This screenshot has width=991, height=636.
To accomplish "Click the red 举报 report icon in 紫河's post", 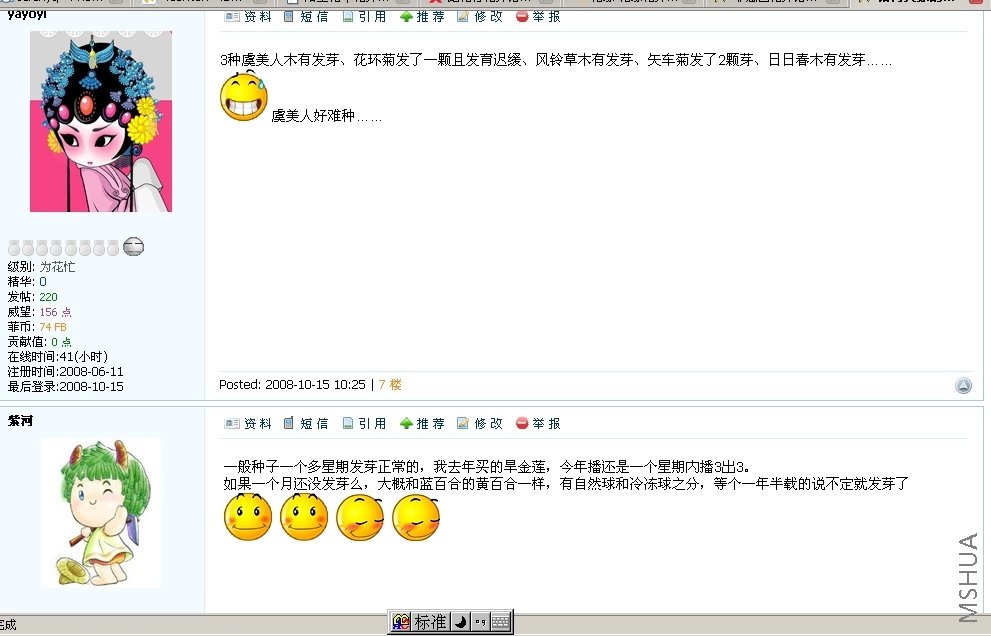I will click(x=522, y=424).
